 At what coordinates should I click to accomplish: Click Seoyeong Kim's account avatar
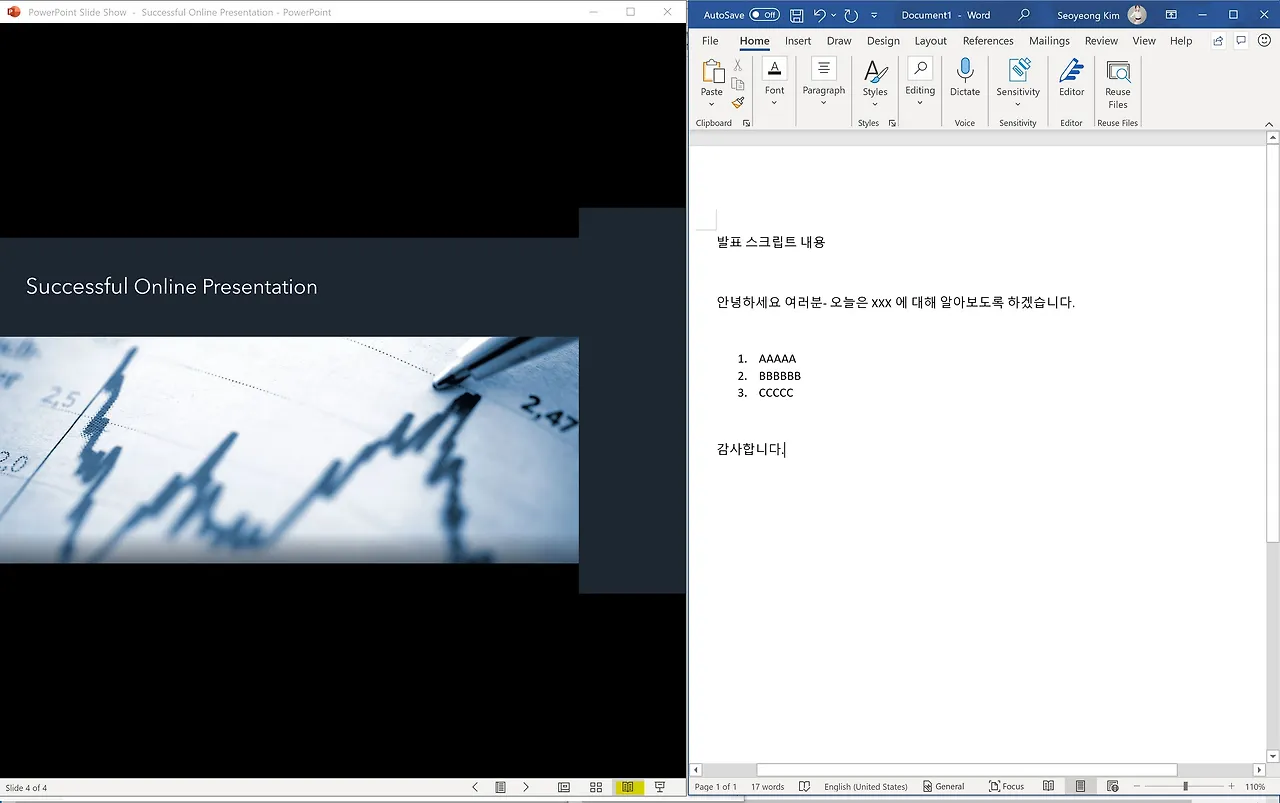(x=1137, y=15)
